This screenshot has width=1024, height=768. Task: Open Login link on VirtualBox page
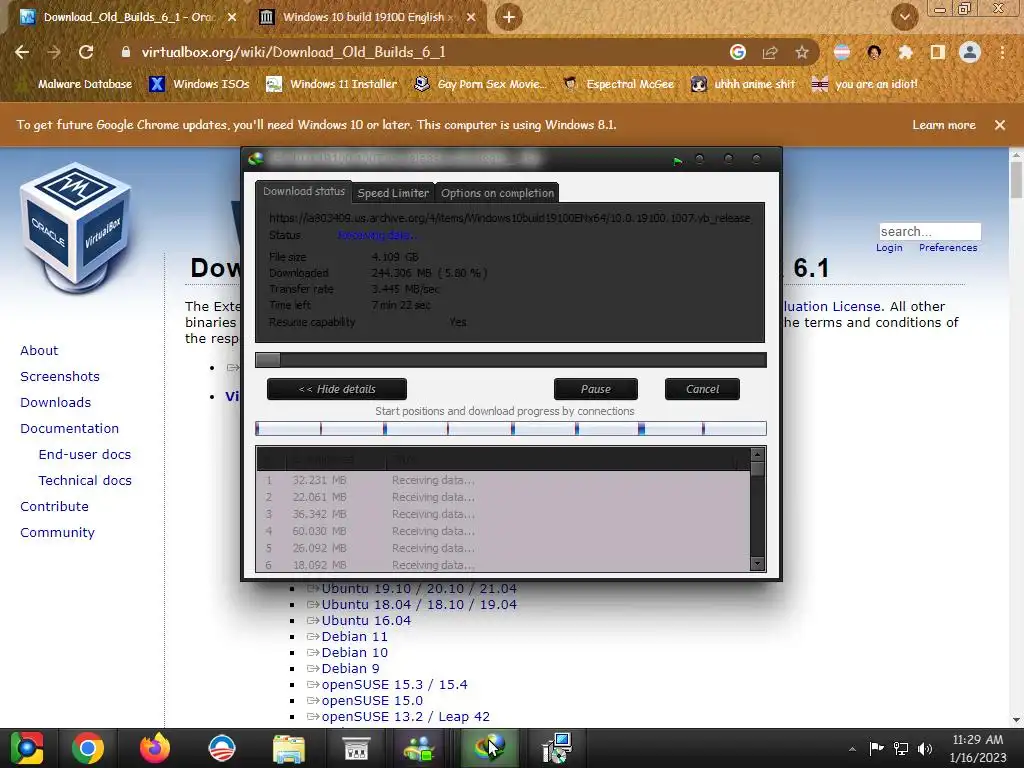pos(889,248)
